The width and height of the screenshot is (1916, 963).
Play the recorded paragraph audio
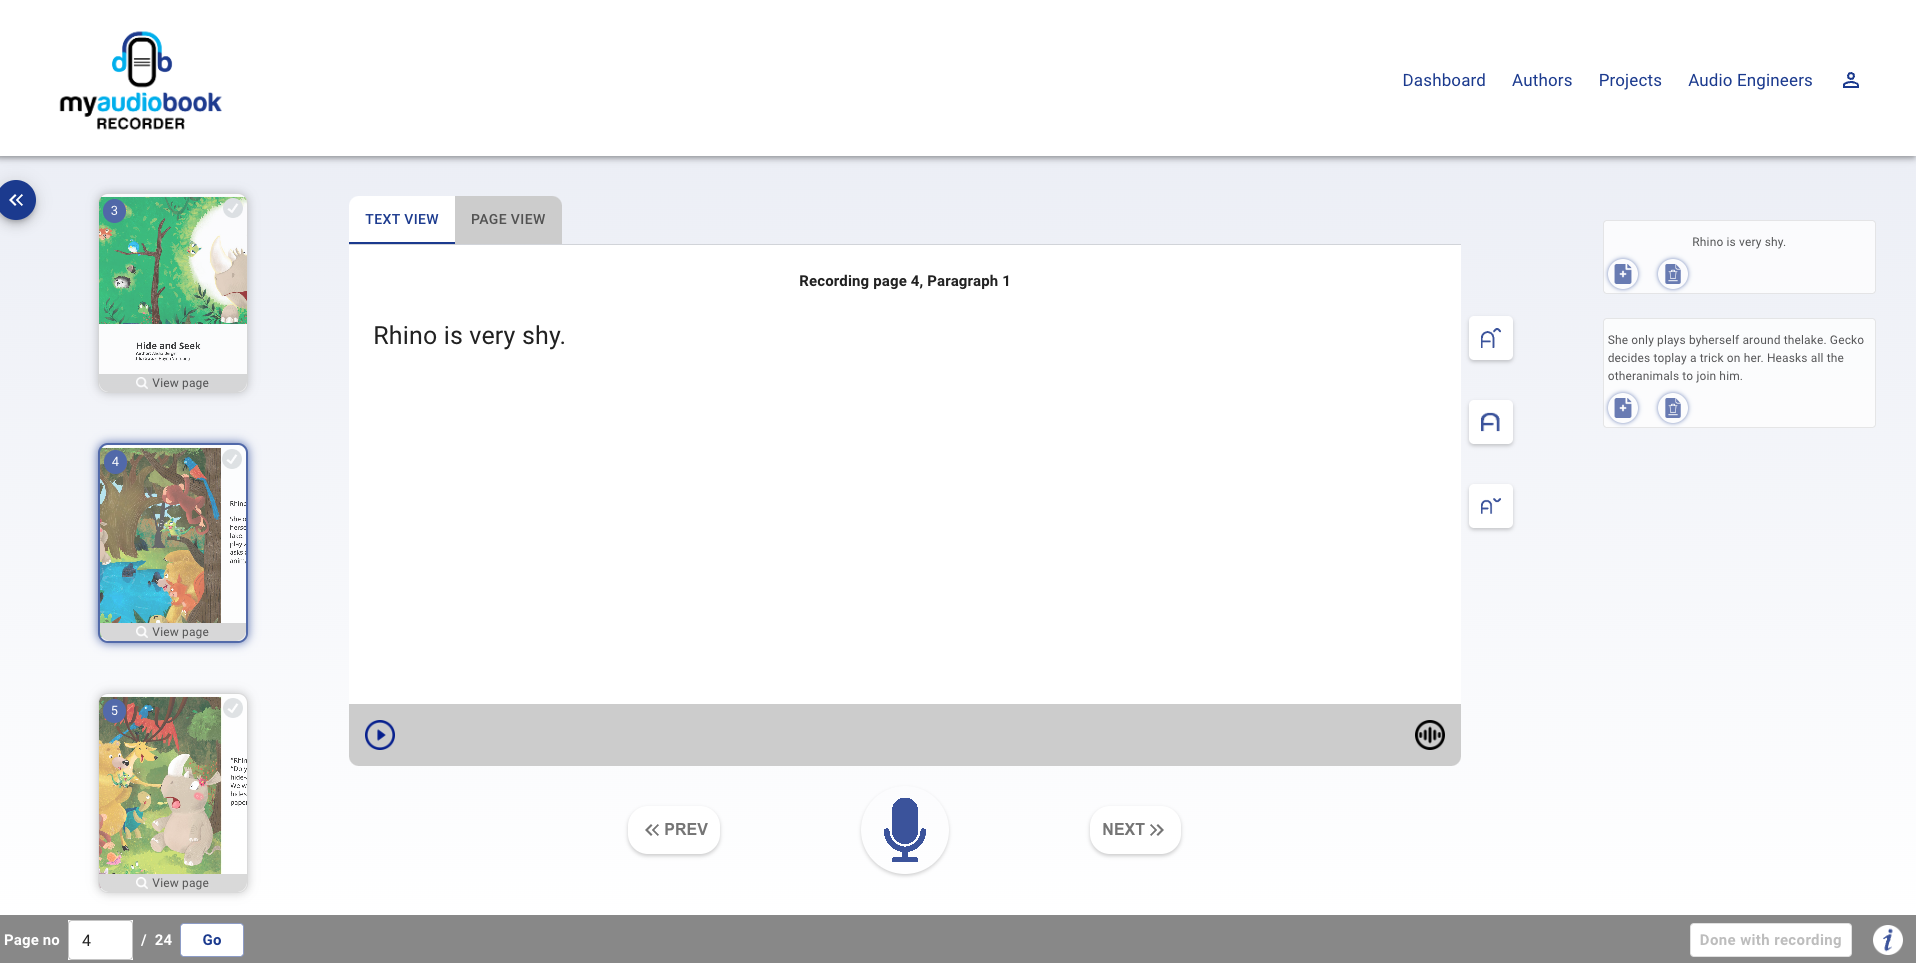tap(380, 735)
